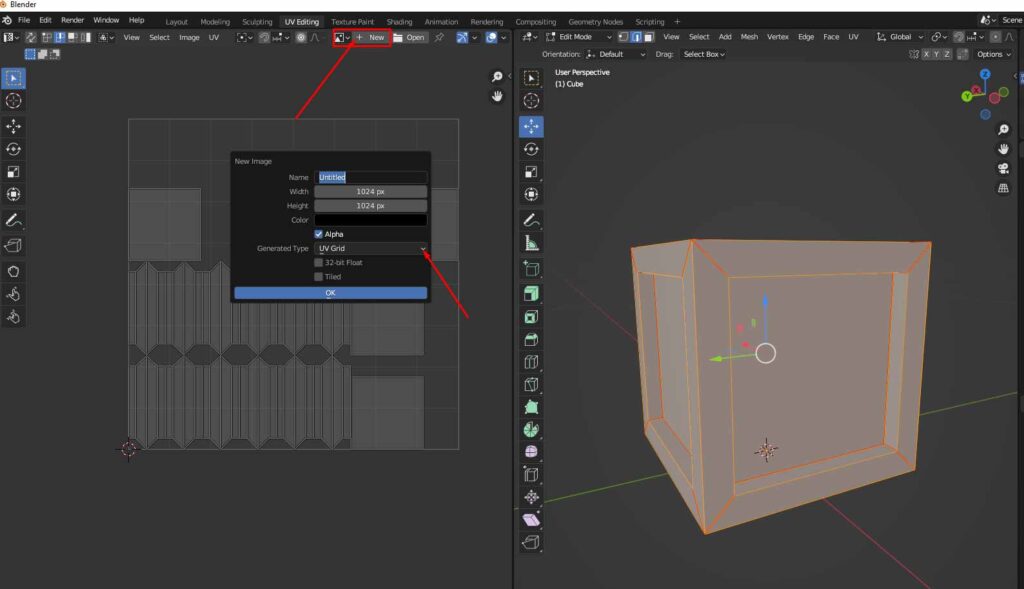The width and height of the screenshot is (1024, 589).
Task: Enable edge select mode in 3D viewport
Action: coord(635,37)
